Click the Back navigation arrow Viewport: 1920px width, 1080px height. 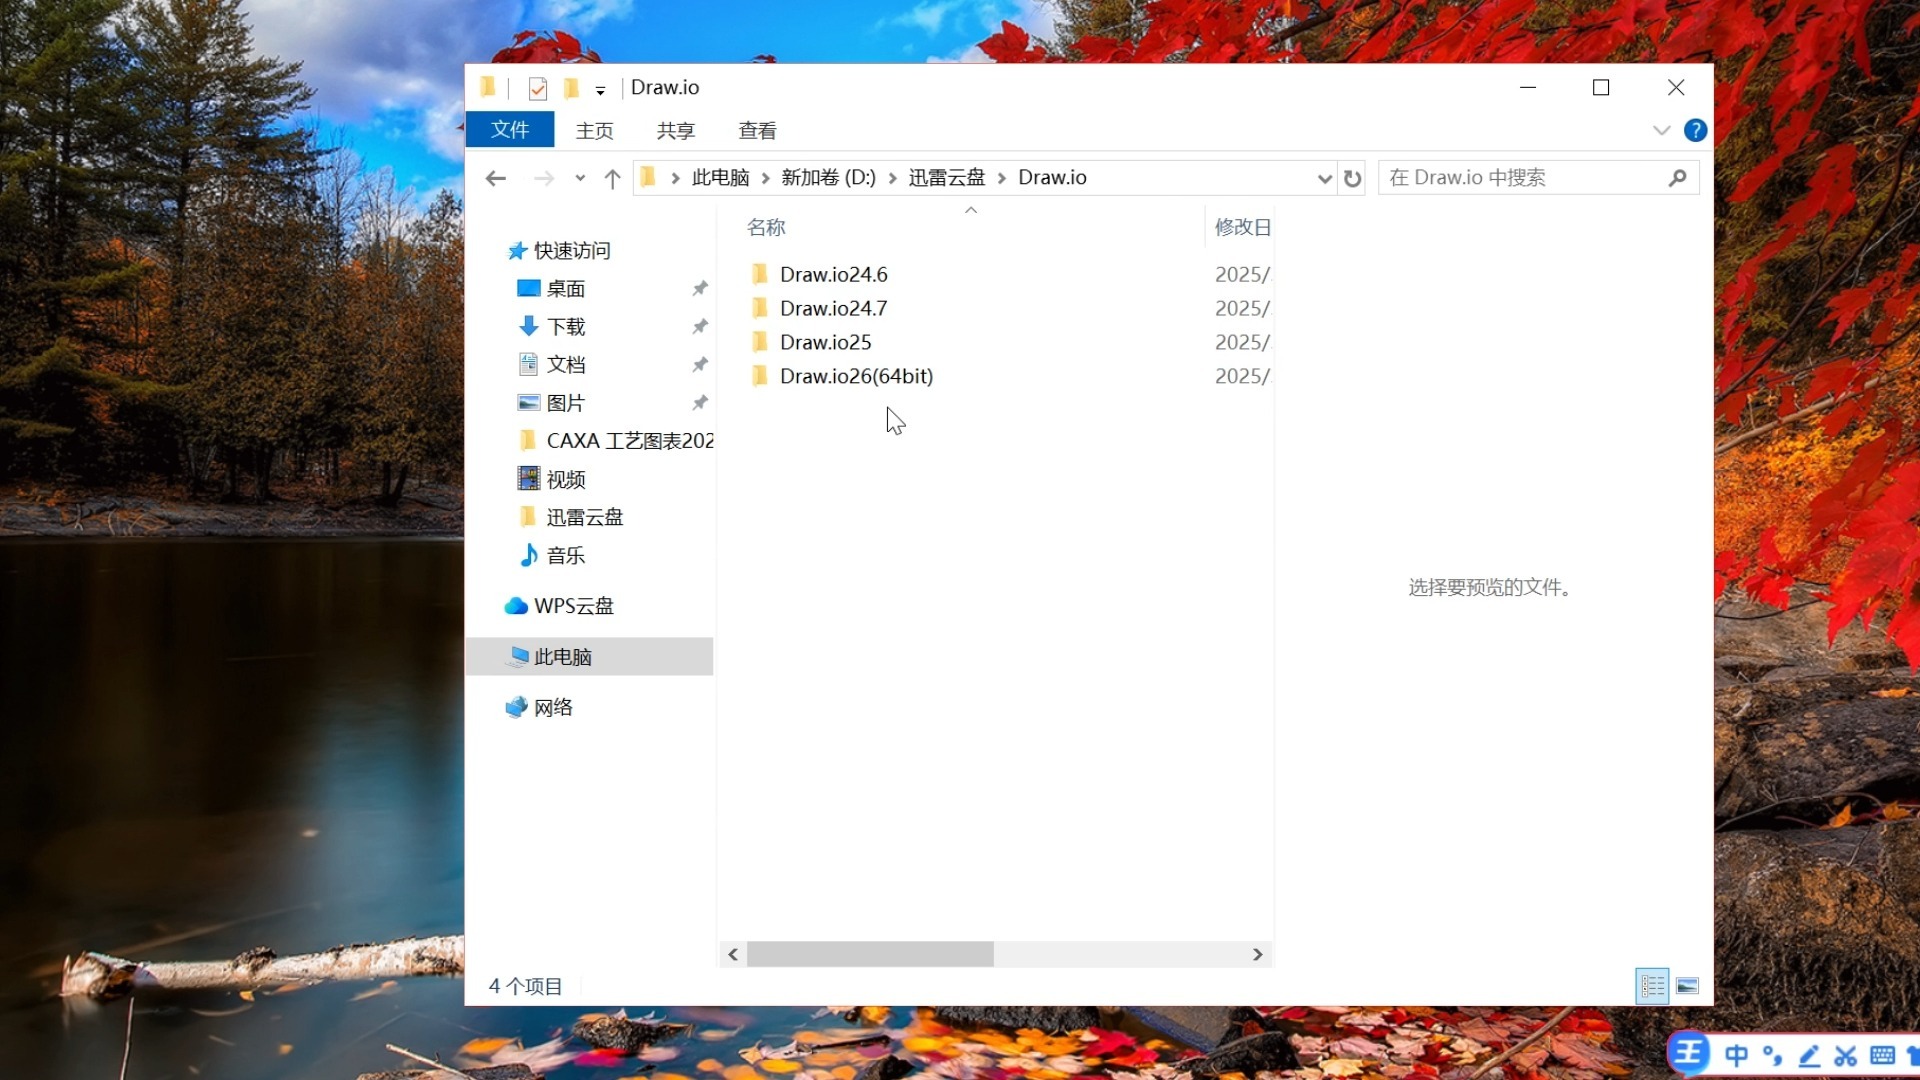click(x=495, y=178)
